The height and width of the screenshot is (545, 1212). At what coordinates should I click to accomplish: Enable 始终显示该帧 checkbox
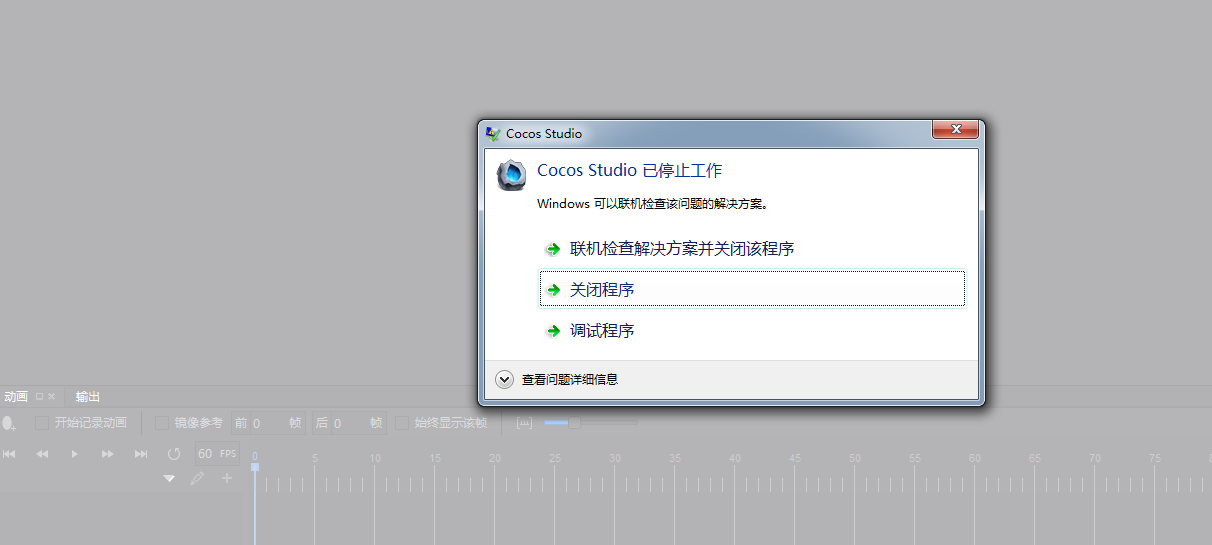402,423
